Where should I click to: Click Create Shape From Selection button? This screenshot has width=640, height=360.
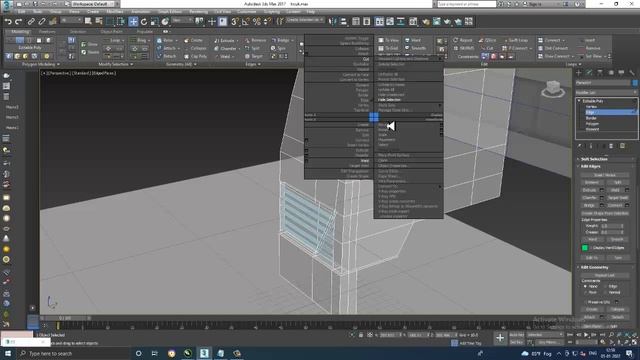point(605,213)
